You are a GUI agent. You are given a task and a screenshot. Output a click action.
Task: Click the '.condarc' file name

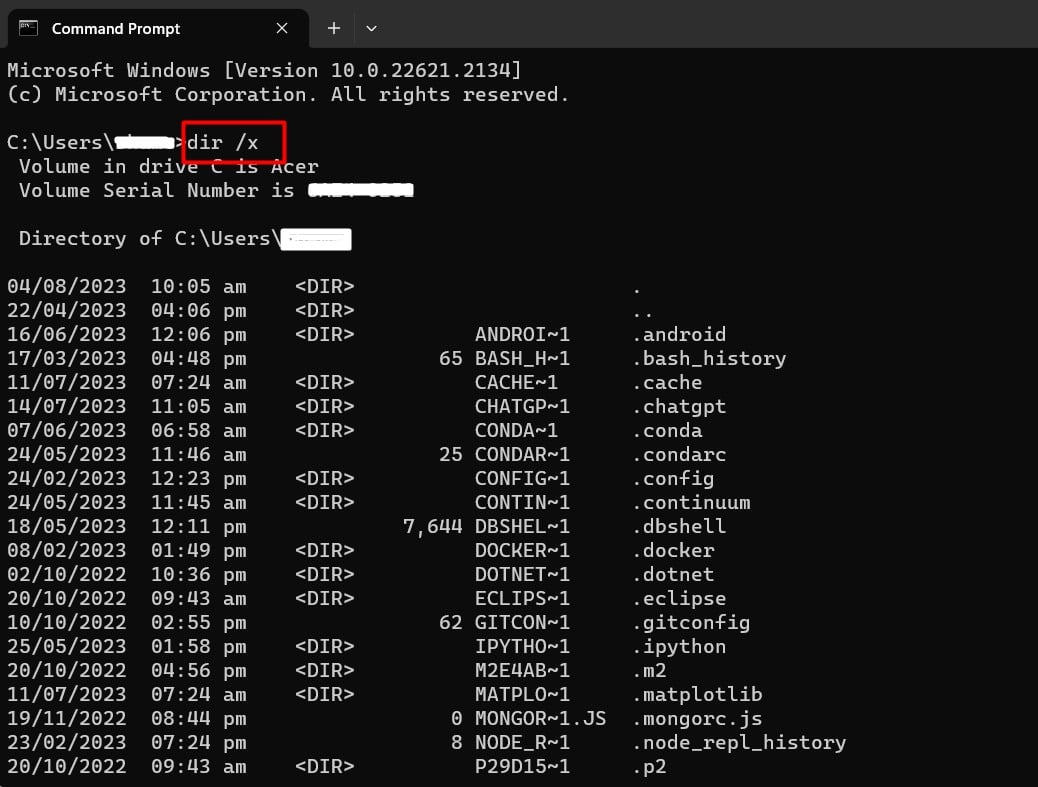point(679,454)
